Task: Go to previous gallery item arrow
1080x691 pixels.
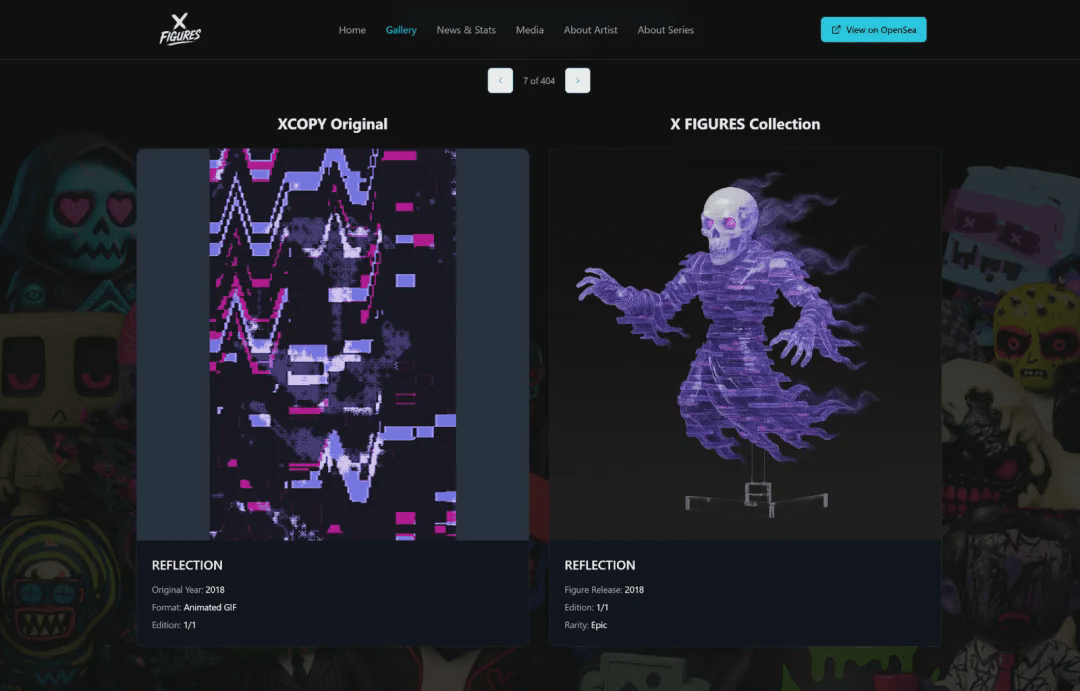Action: coord(500,81)
